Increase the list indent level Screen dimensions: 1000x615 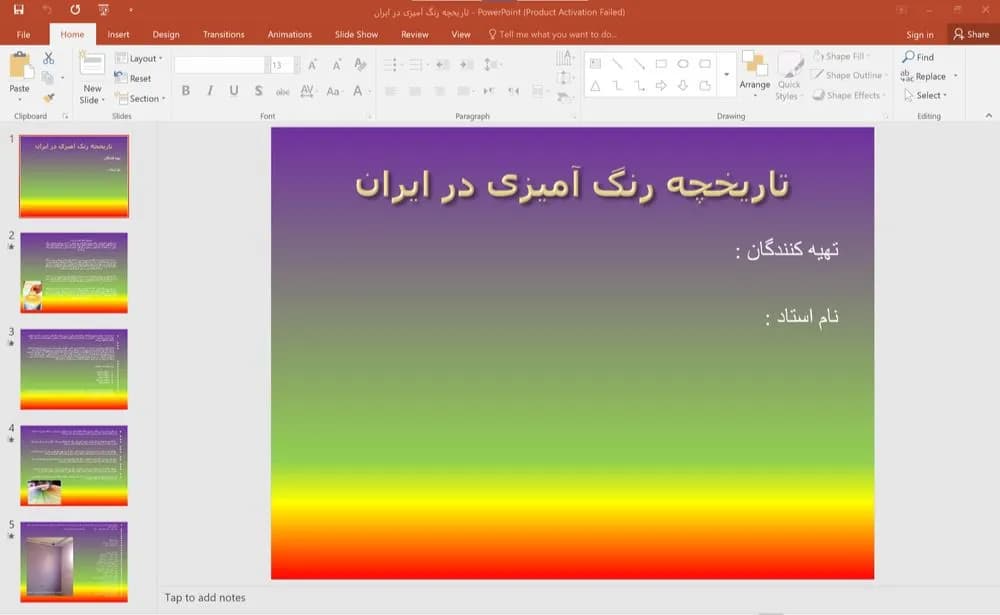(x=467, y=64)
